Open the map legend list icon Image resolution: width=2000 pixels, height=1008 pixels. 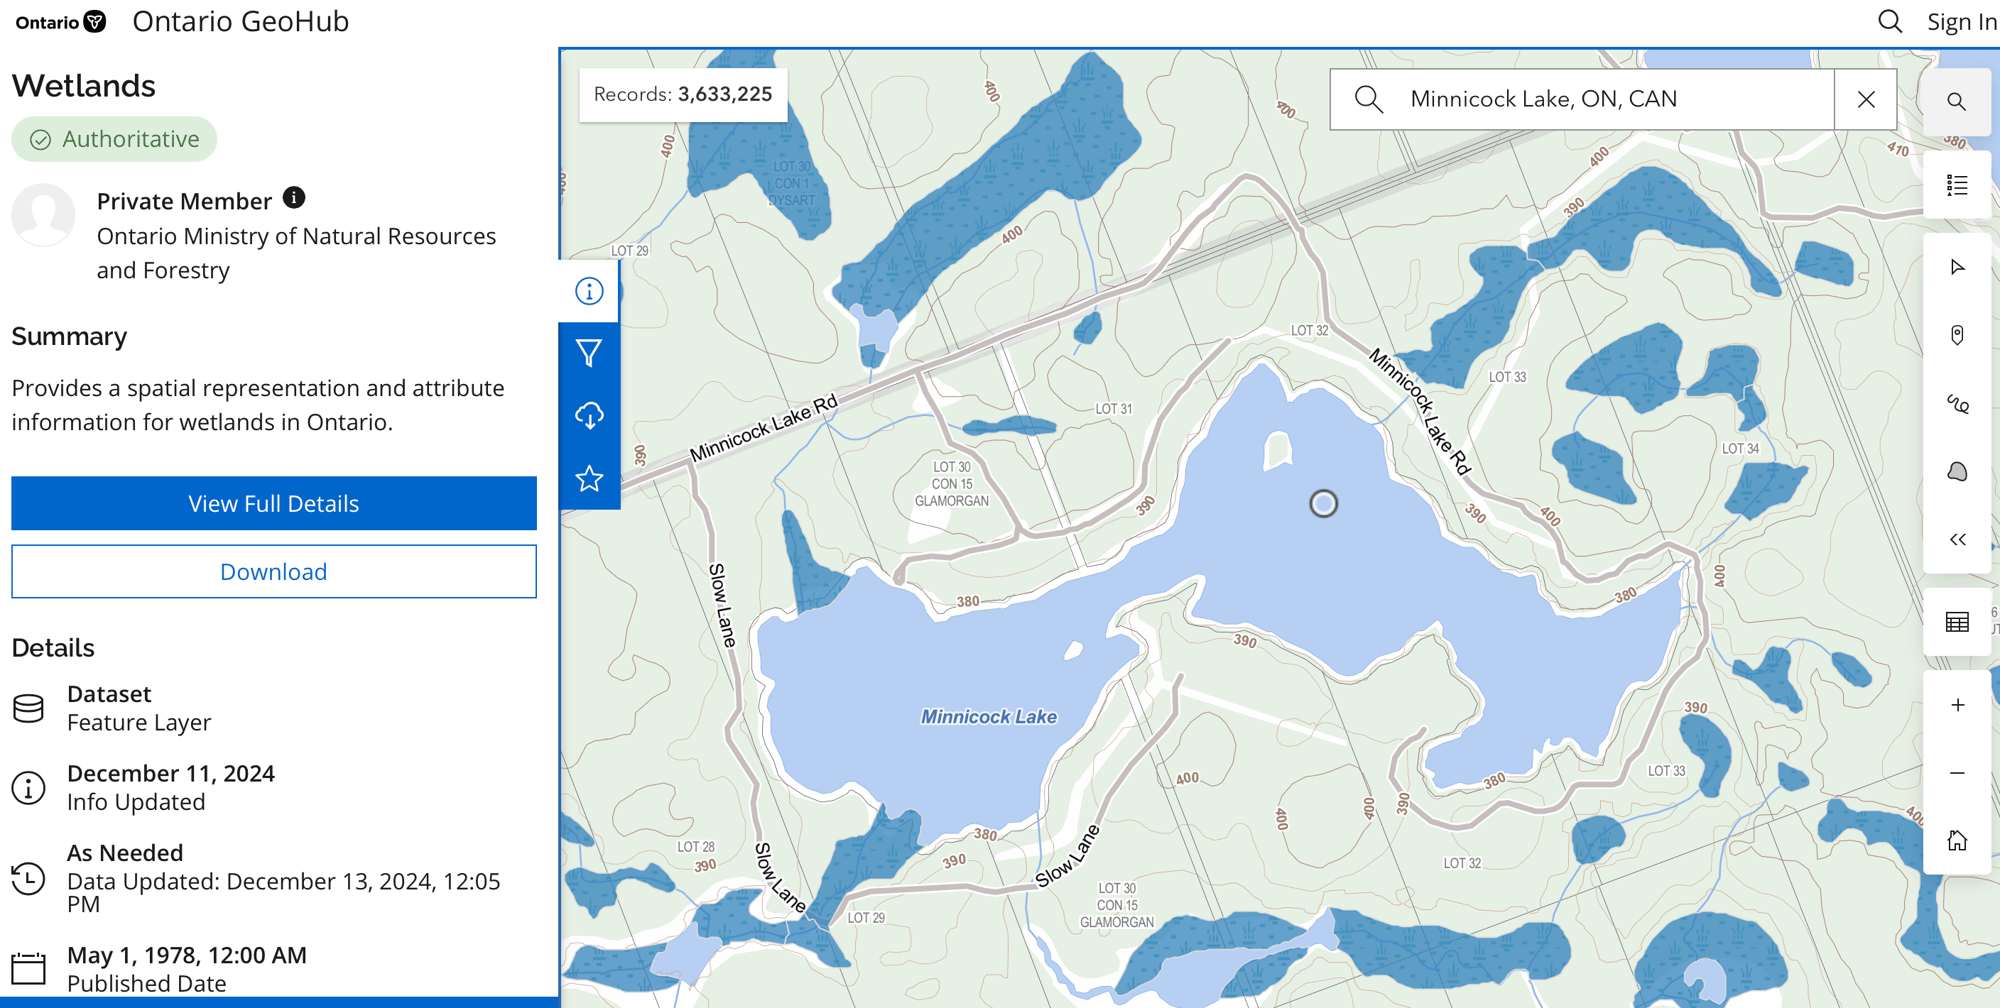(1957, 185)
